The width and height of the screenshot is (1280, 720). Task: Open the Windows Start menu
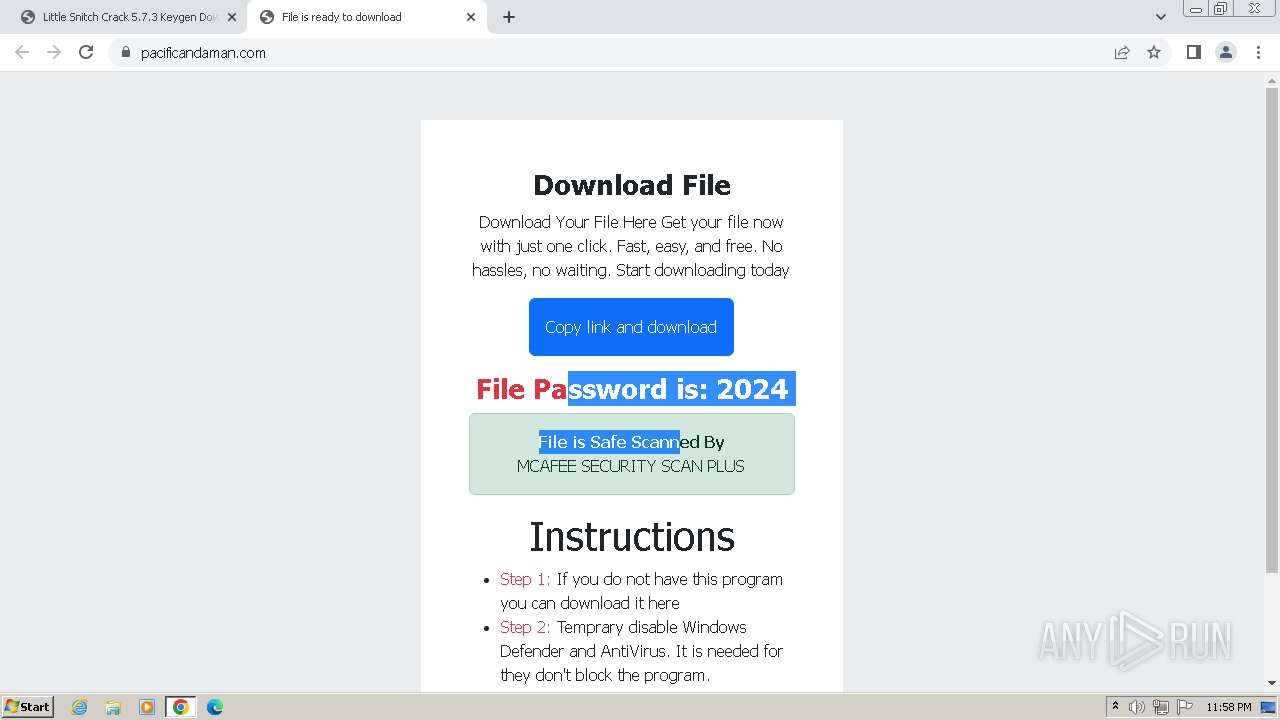(x=27, y=706)
